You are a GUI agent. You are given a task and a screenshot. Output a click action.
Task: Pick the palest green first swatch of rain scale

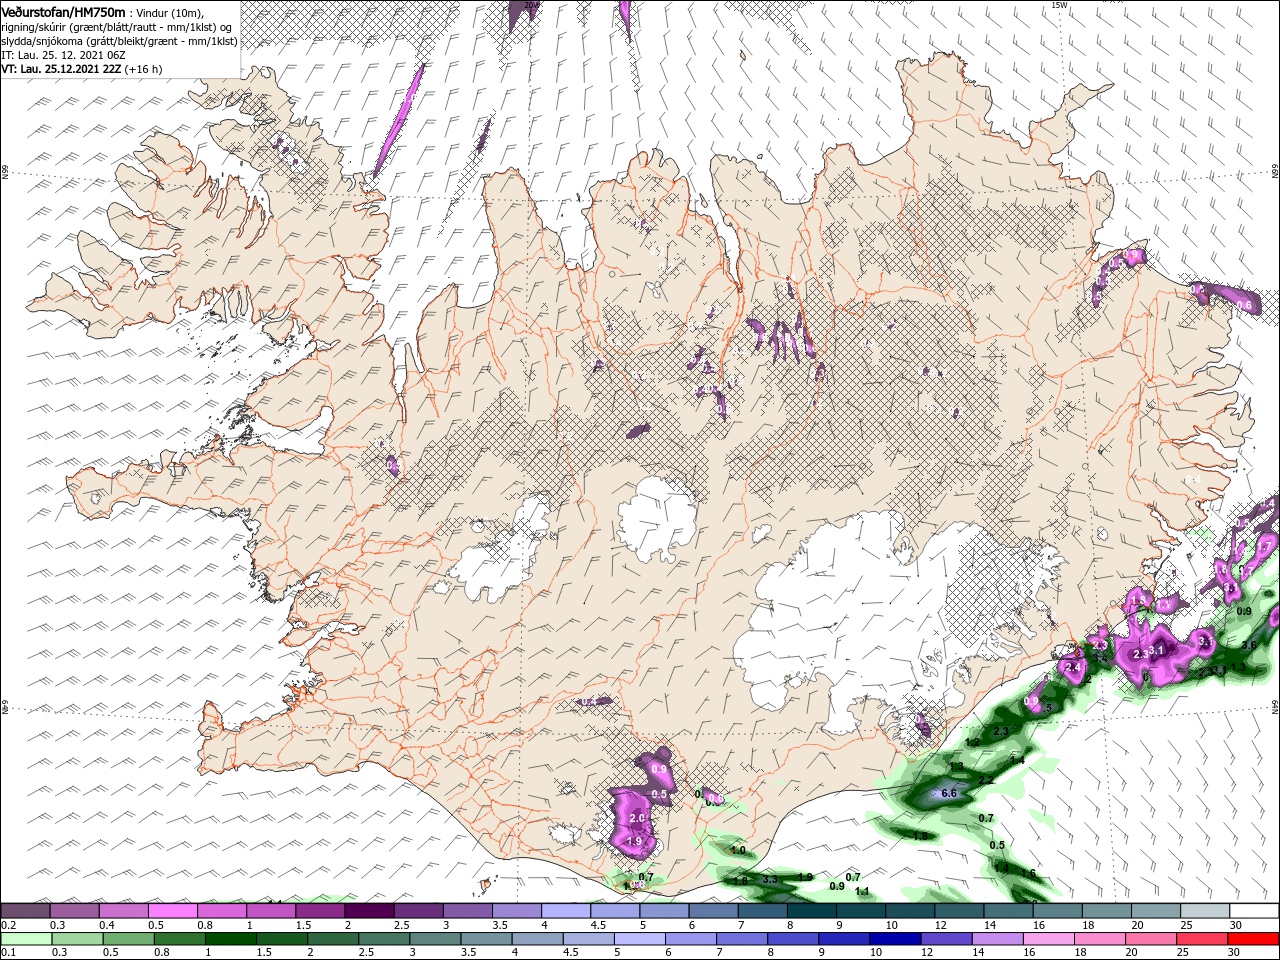tap(25, 939)
